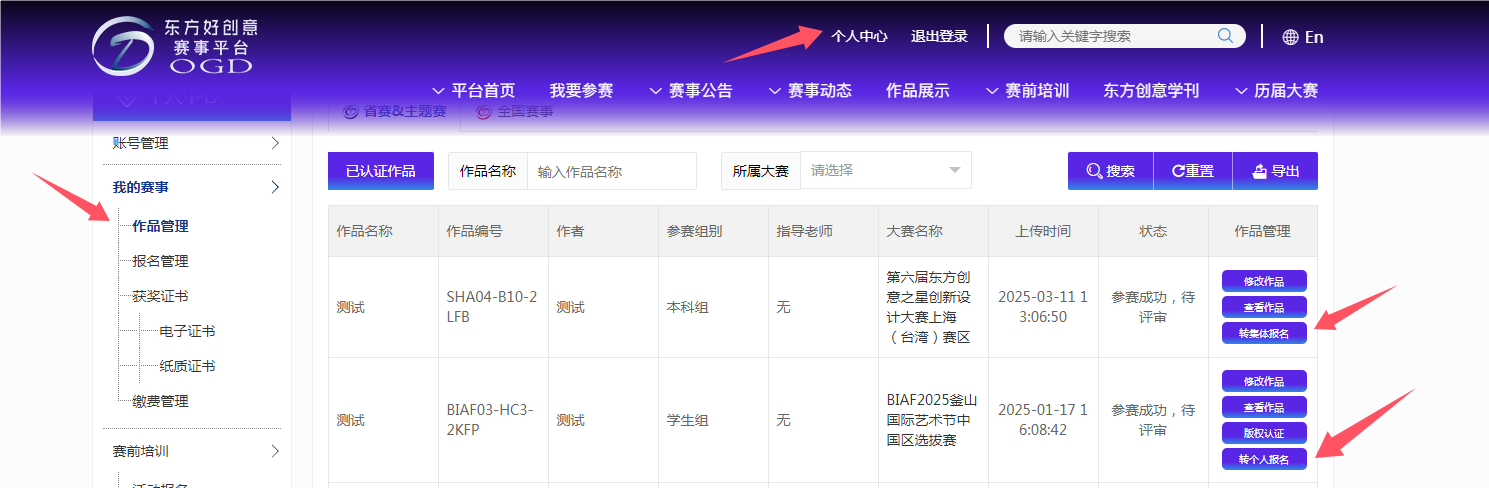Click the 已认证作品 button
This screenshot has height=488, width=1489.
click(380, 171)
